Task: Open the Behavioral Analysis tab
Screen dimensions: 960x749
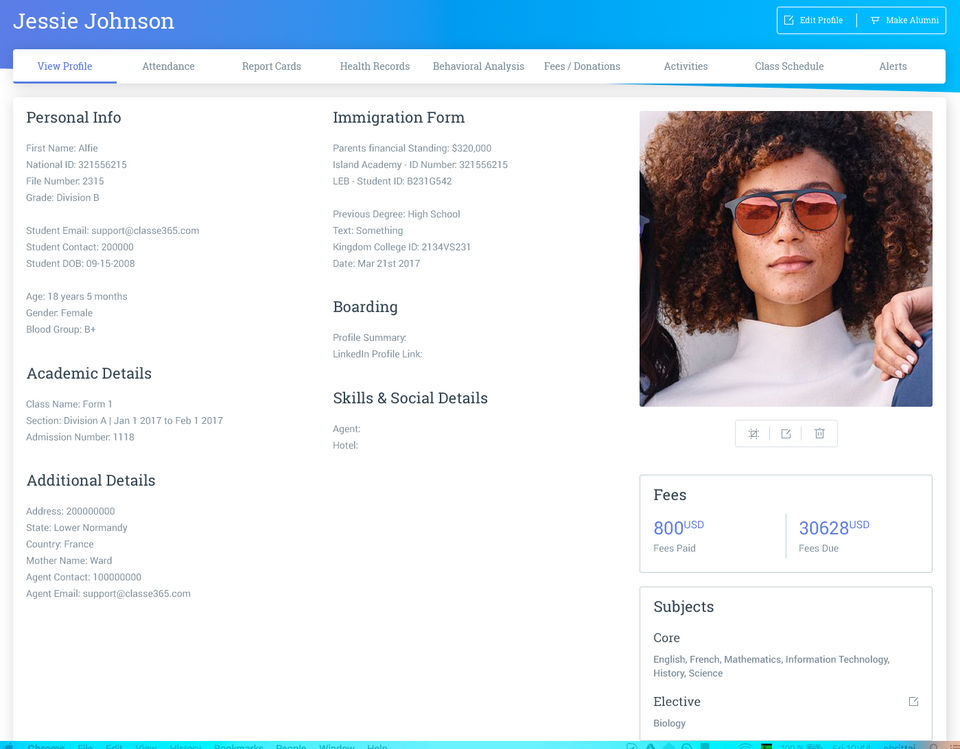Action: point(478,66)
